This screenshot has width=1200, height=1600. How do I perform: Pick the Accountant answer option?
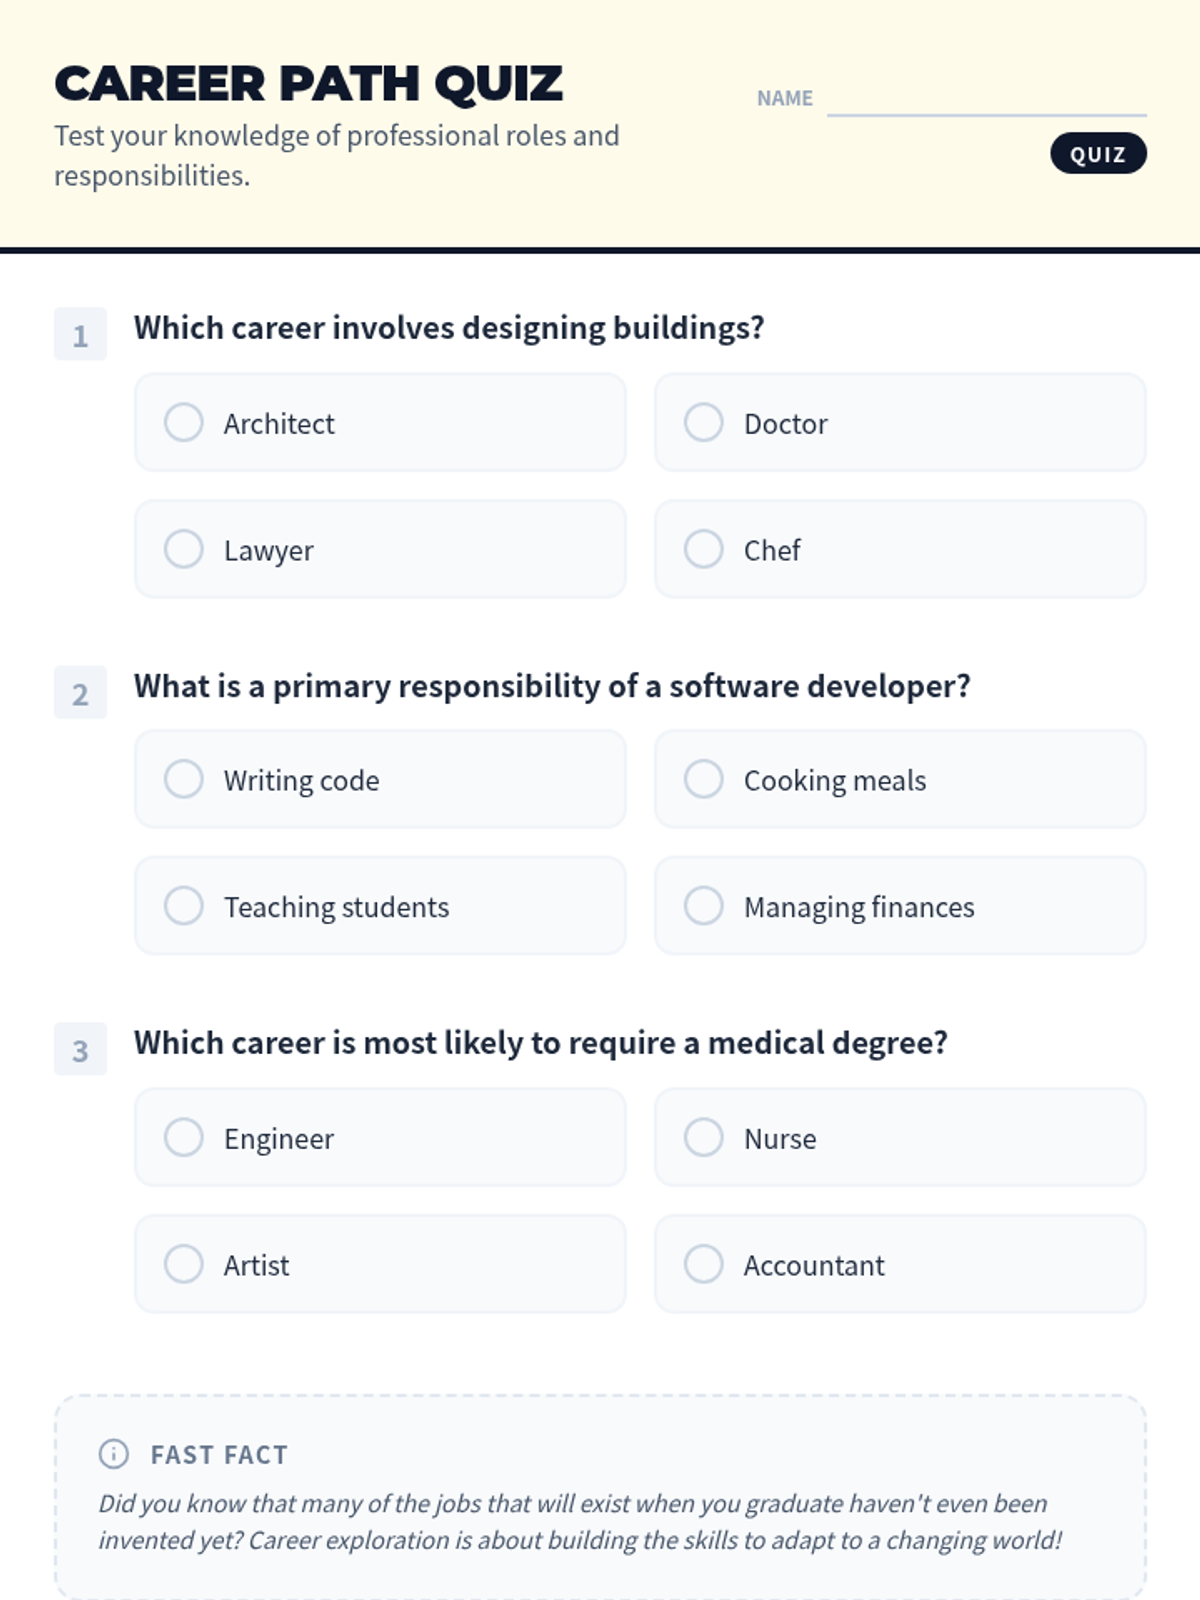(x=704, y=1264)
